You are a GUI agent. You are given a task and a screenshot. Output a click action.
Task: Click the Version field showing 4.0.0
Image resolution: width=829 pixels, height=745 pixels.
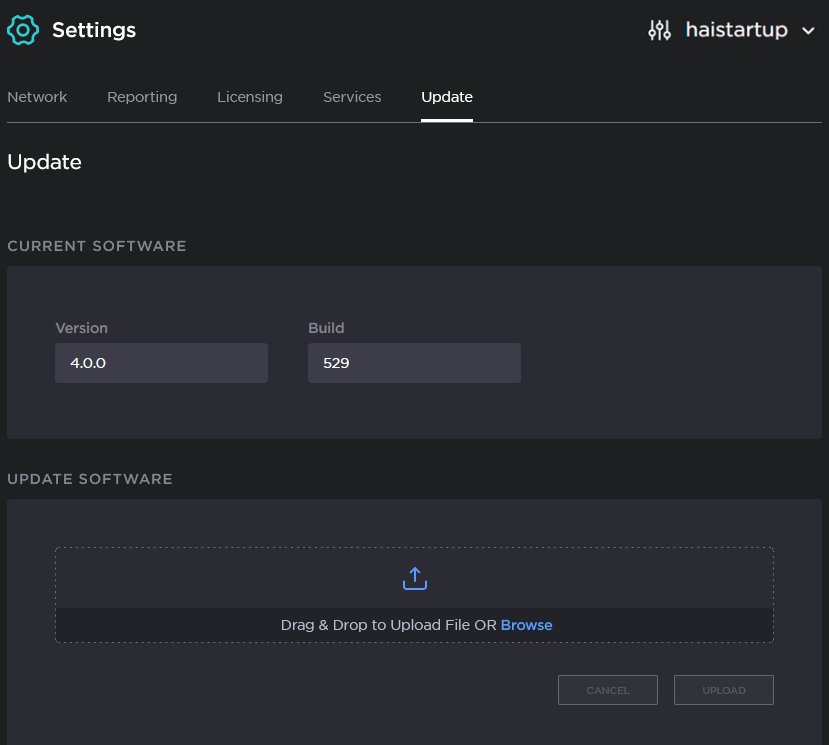(161, 363)
